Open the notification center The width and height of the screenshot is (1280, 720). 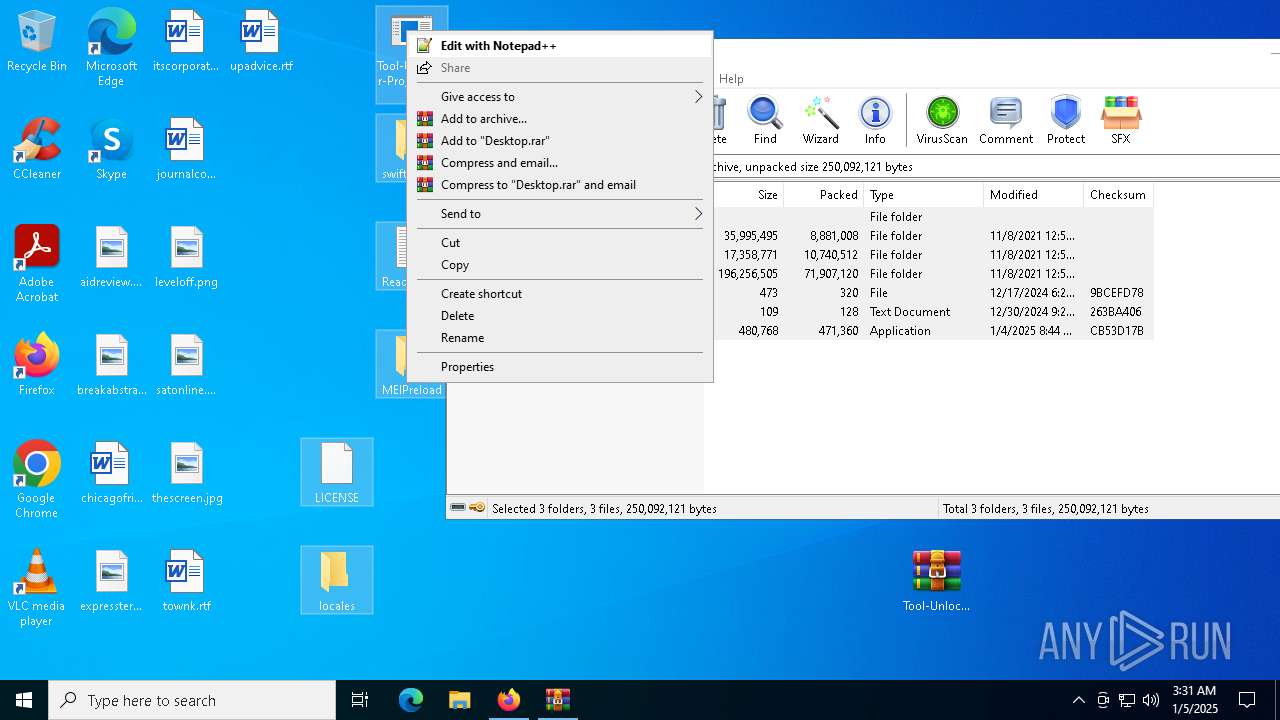coord(1247,700)
